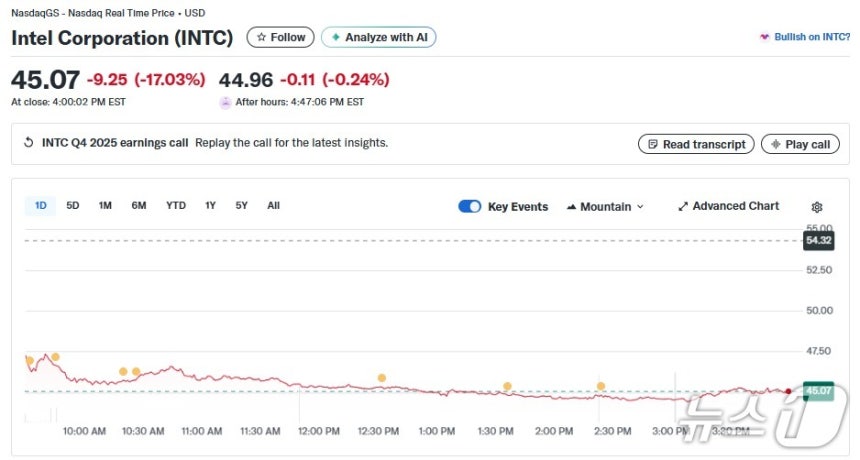Image resolution: width=860 pixels, height=460 pixels.
Task: Switch to the 5D time range
Action: pos(73,206)
